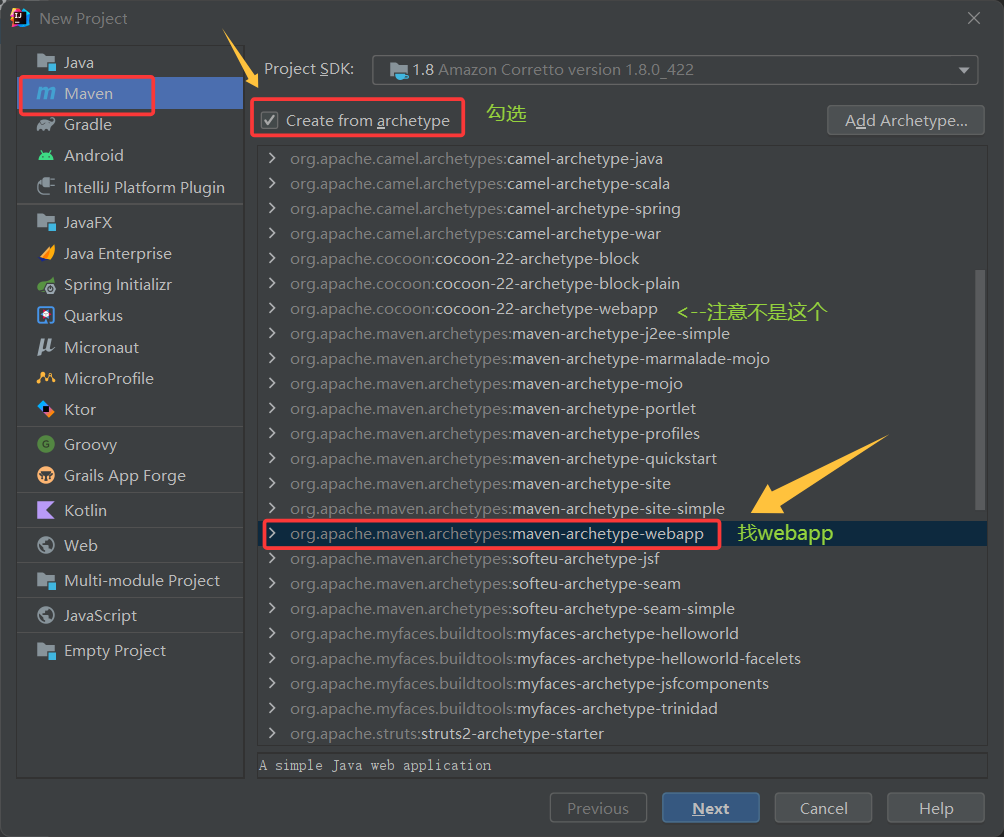Select myfaces-archetype-trinidad row

click(x=622, y=708)
